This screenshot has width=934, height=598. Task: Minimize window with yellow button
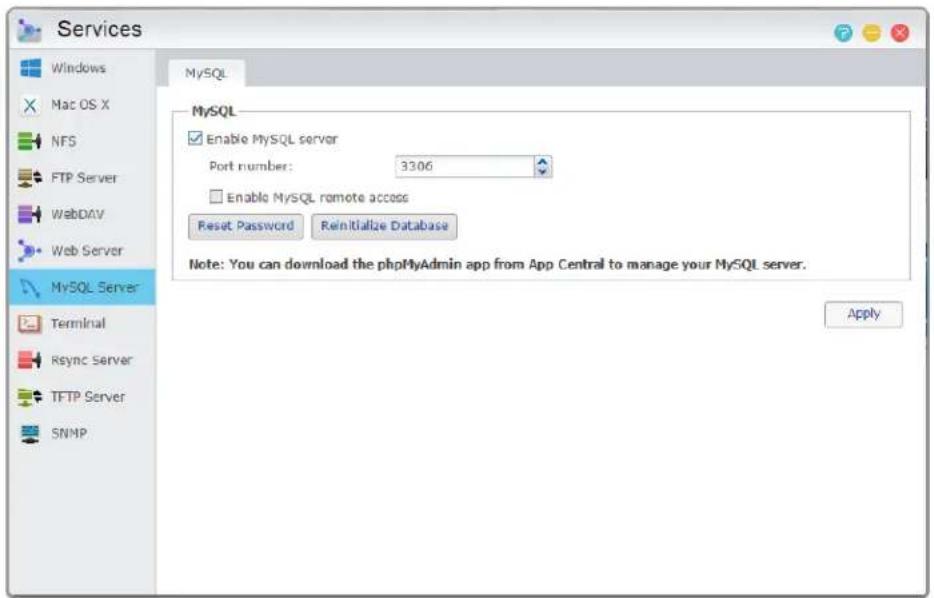(871, 33)
